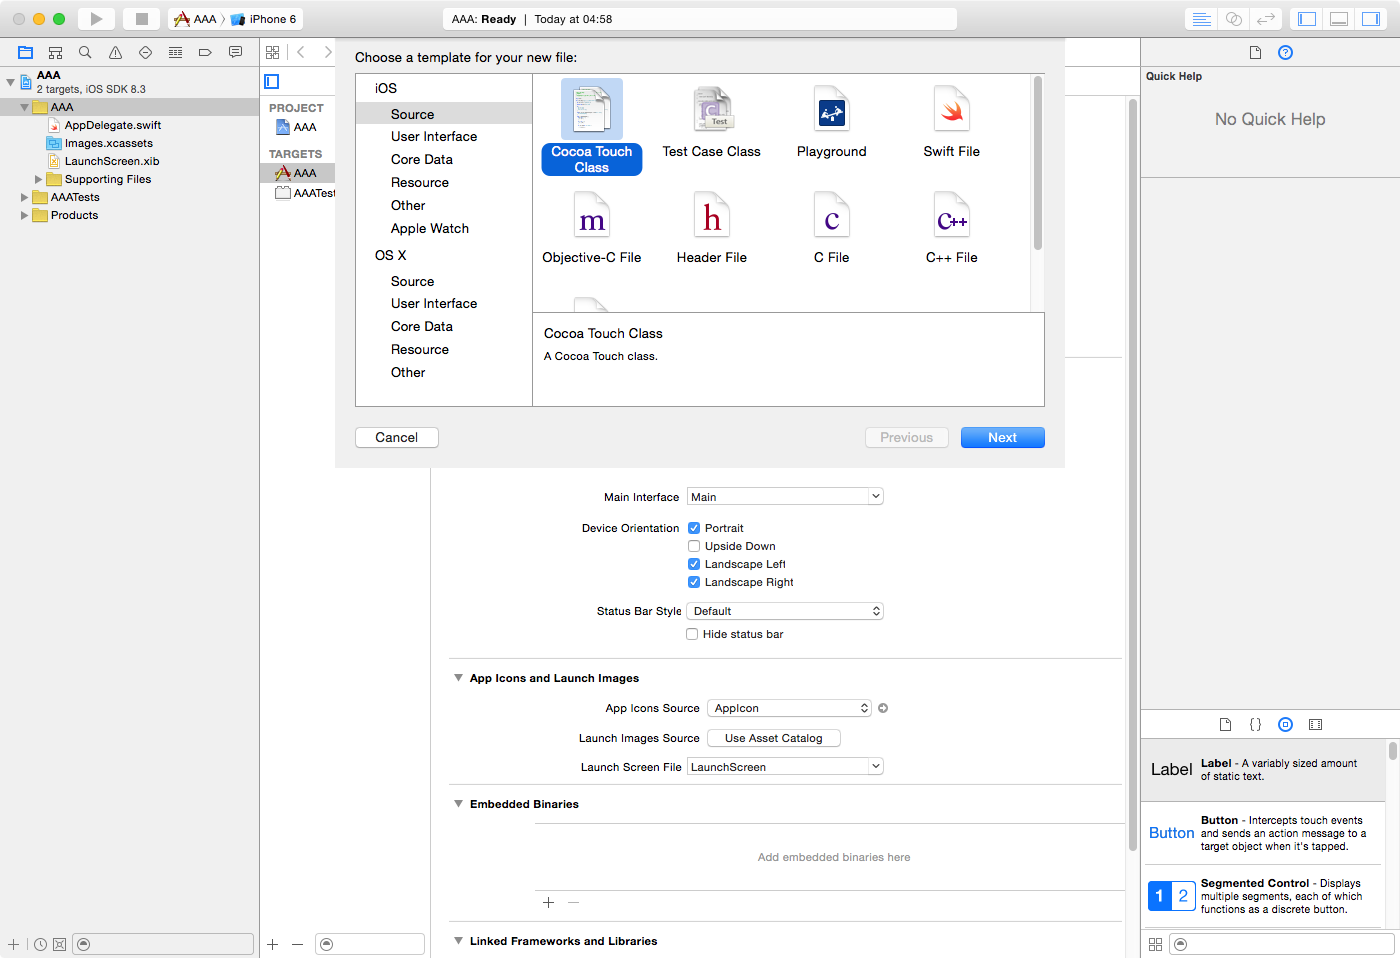Toggle the debug area visibility
The width and height of the screenshot is (1400, 958).
pyautogui.click(x=1339, y=19)
